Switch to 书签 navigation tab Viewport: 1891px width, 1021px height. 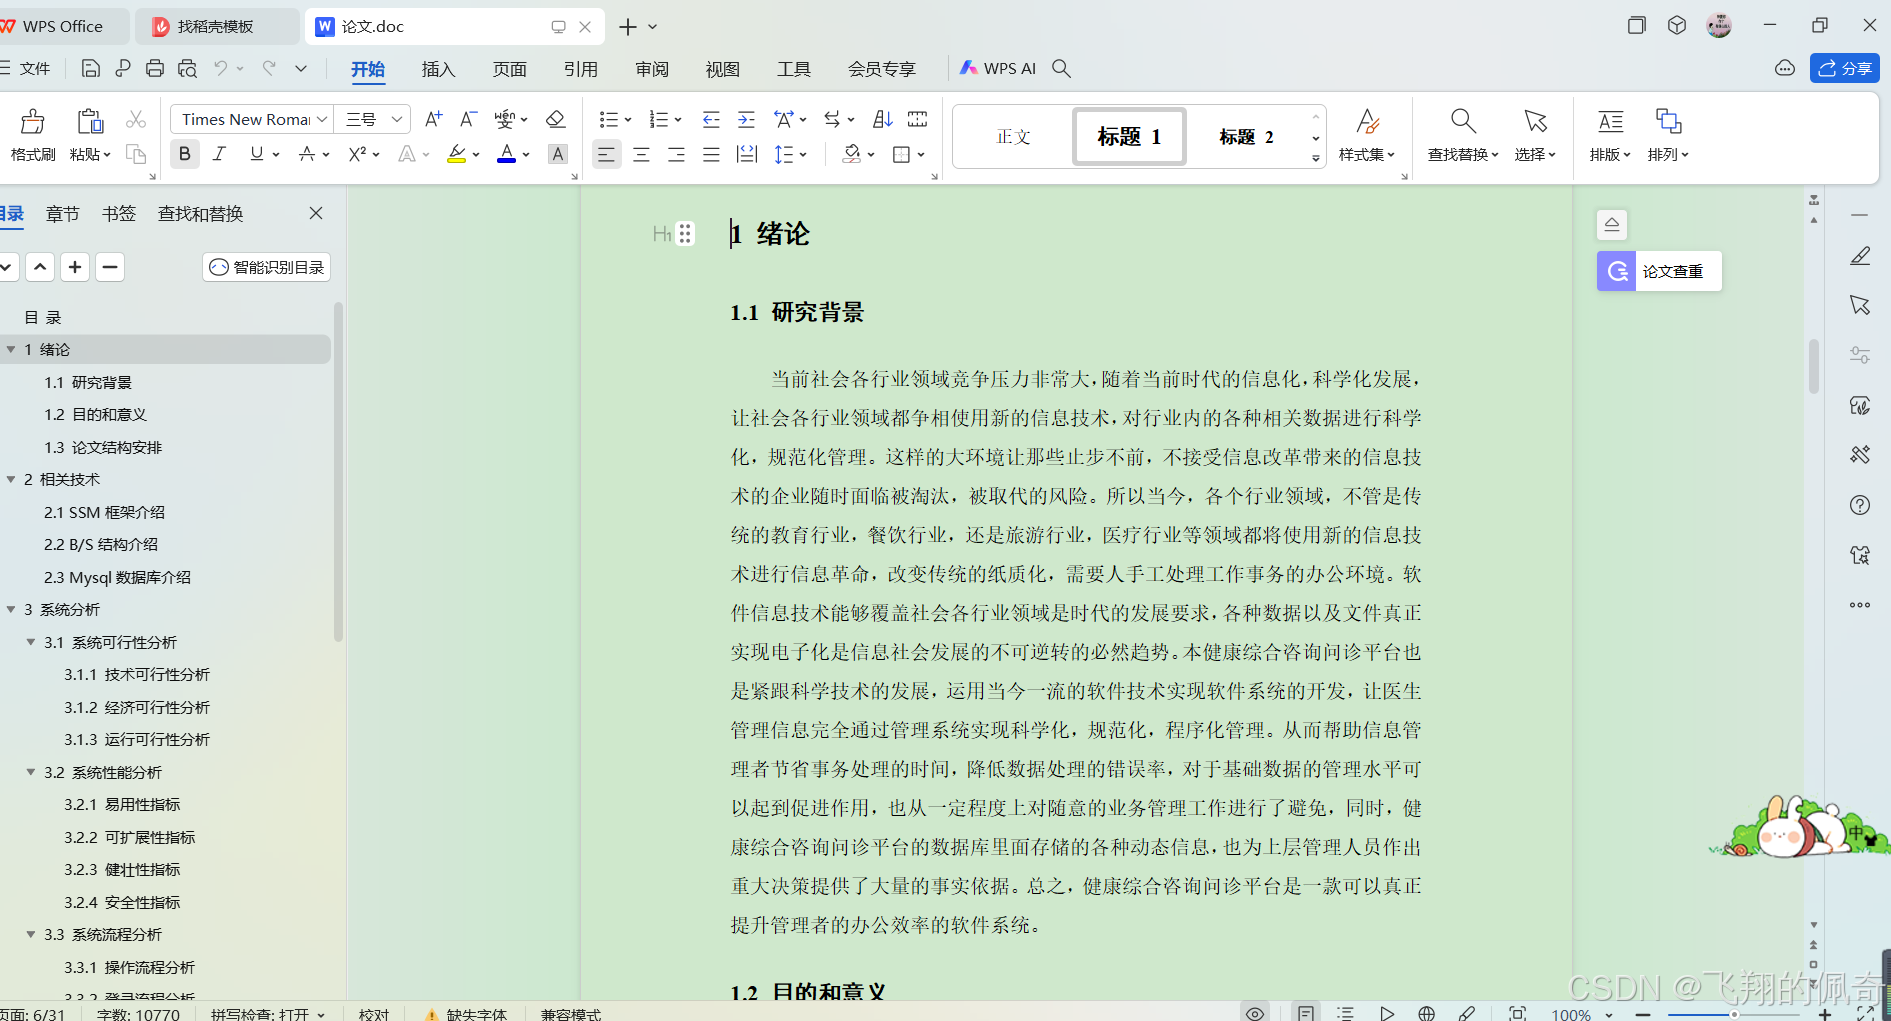[x=118, y=213]
